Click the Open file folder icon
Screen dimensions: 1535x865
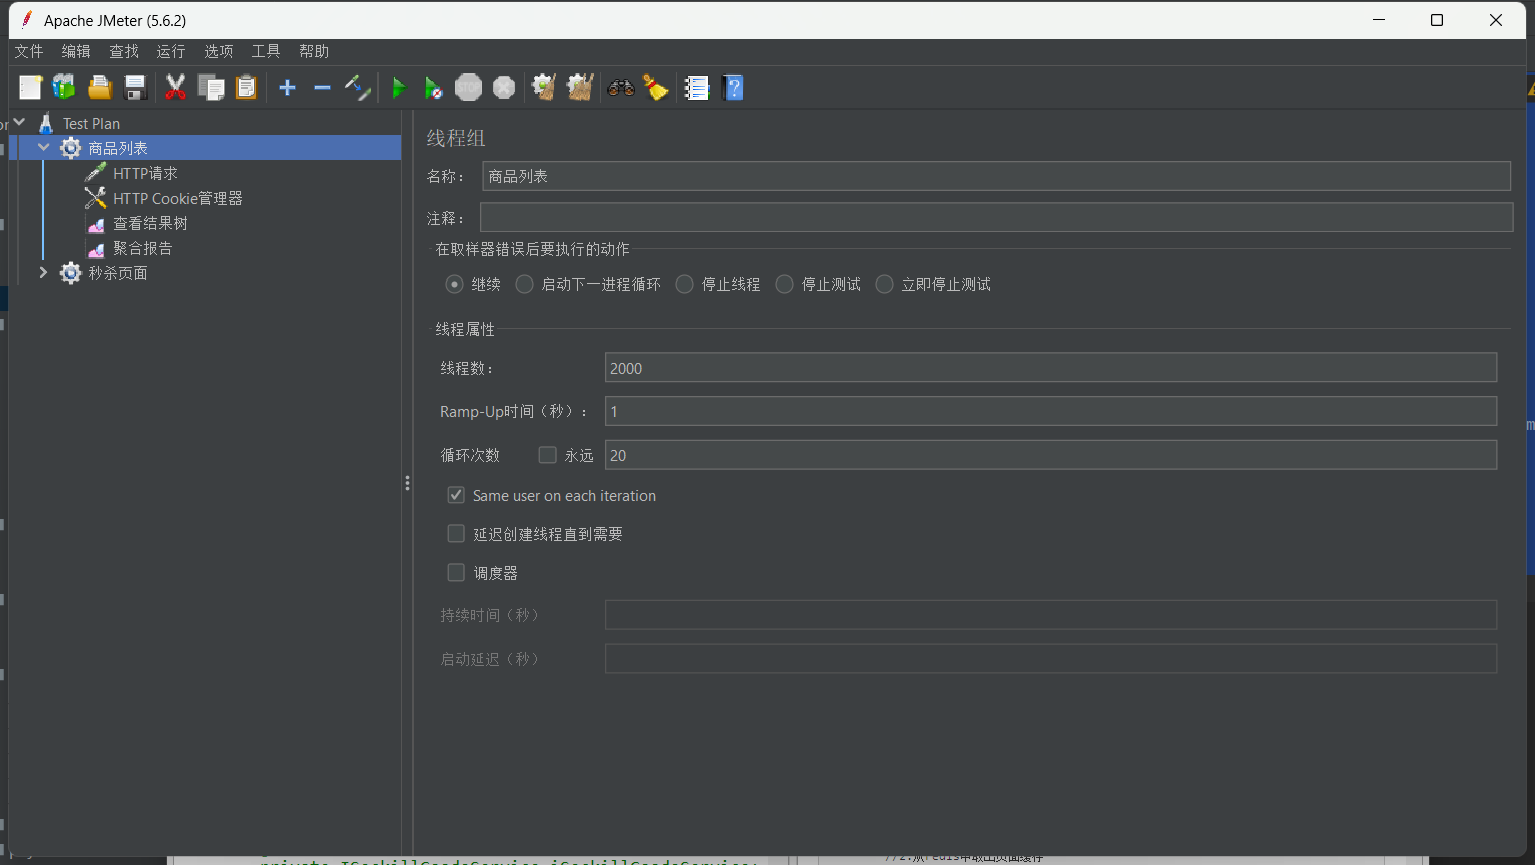tap(100, 88)
